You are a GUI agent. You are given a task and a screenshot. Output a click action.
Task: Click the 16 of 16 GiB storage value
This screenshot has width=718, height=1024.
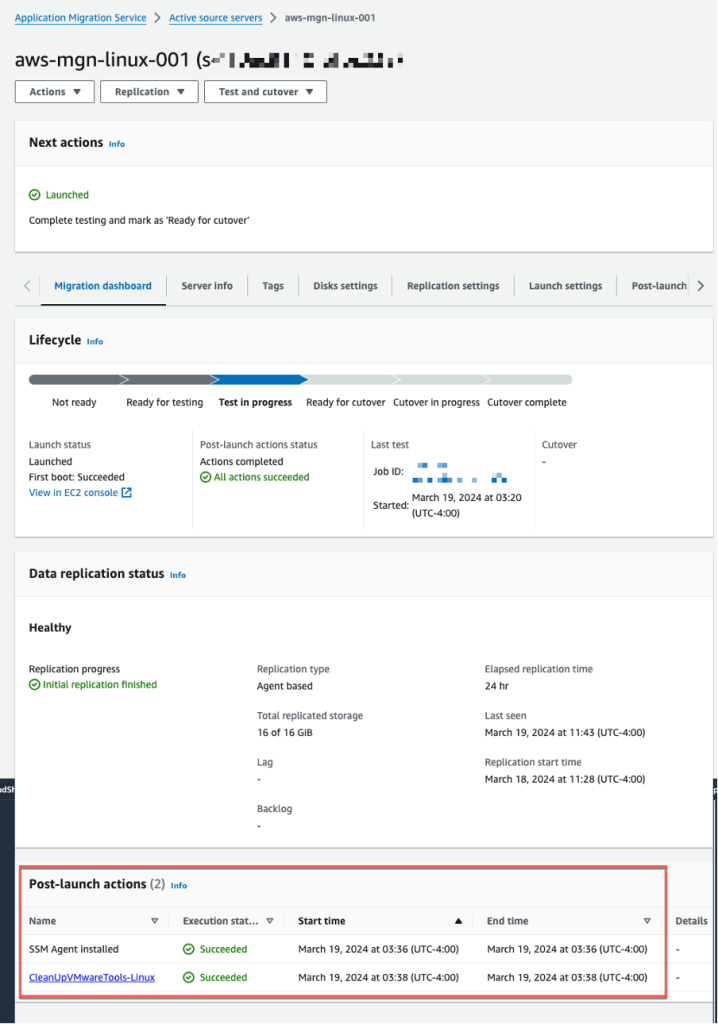pyautogui.click(x=285, y=733)
